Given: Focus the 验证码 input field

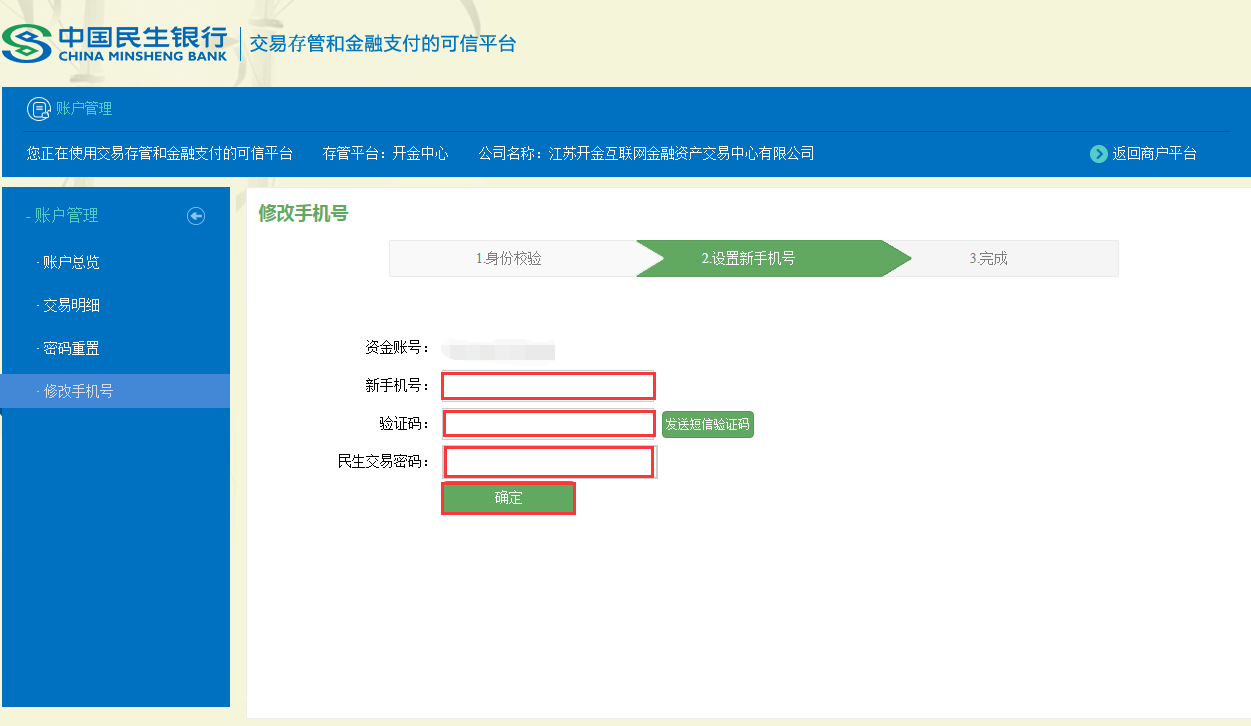Looking at the screenshot, I should 548,424.
